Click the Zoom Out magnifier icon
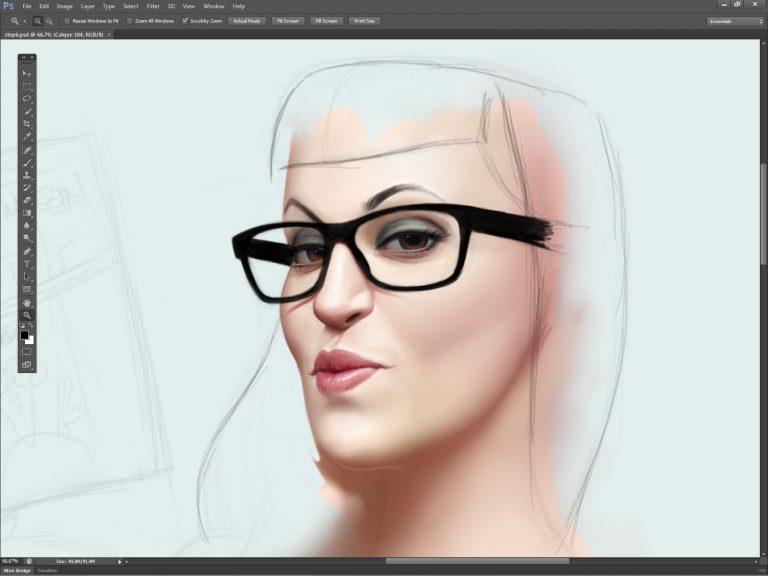The height and width of the screenshot is (576, 768). click(49, 20)
